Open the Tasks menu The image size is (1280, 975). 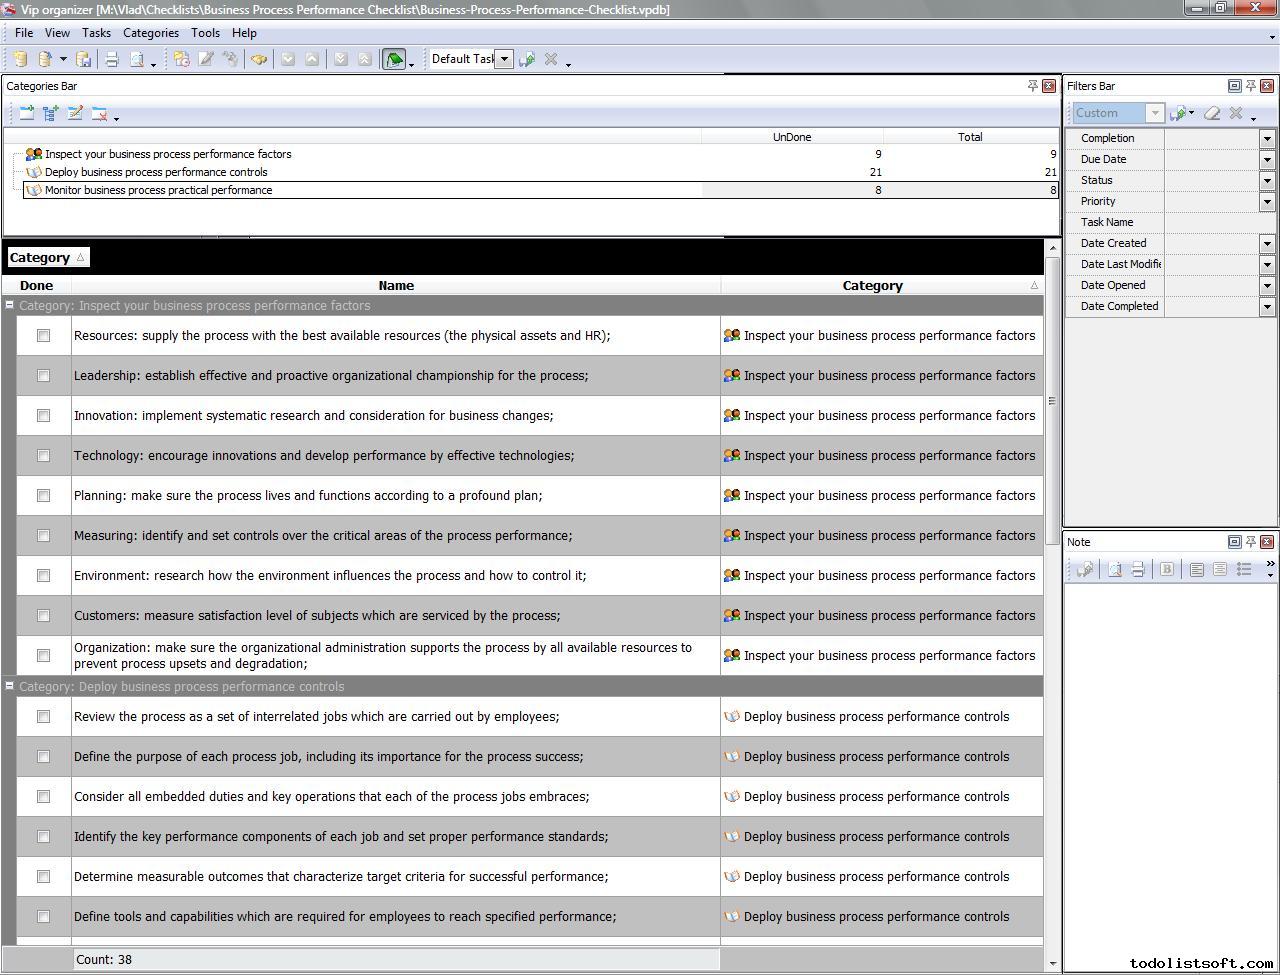96,33
